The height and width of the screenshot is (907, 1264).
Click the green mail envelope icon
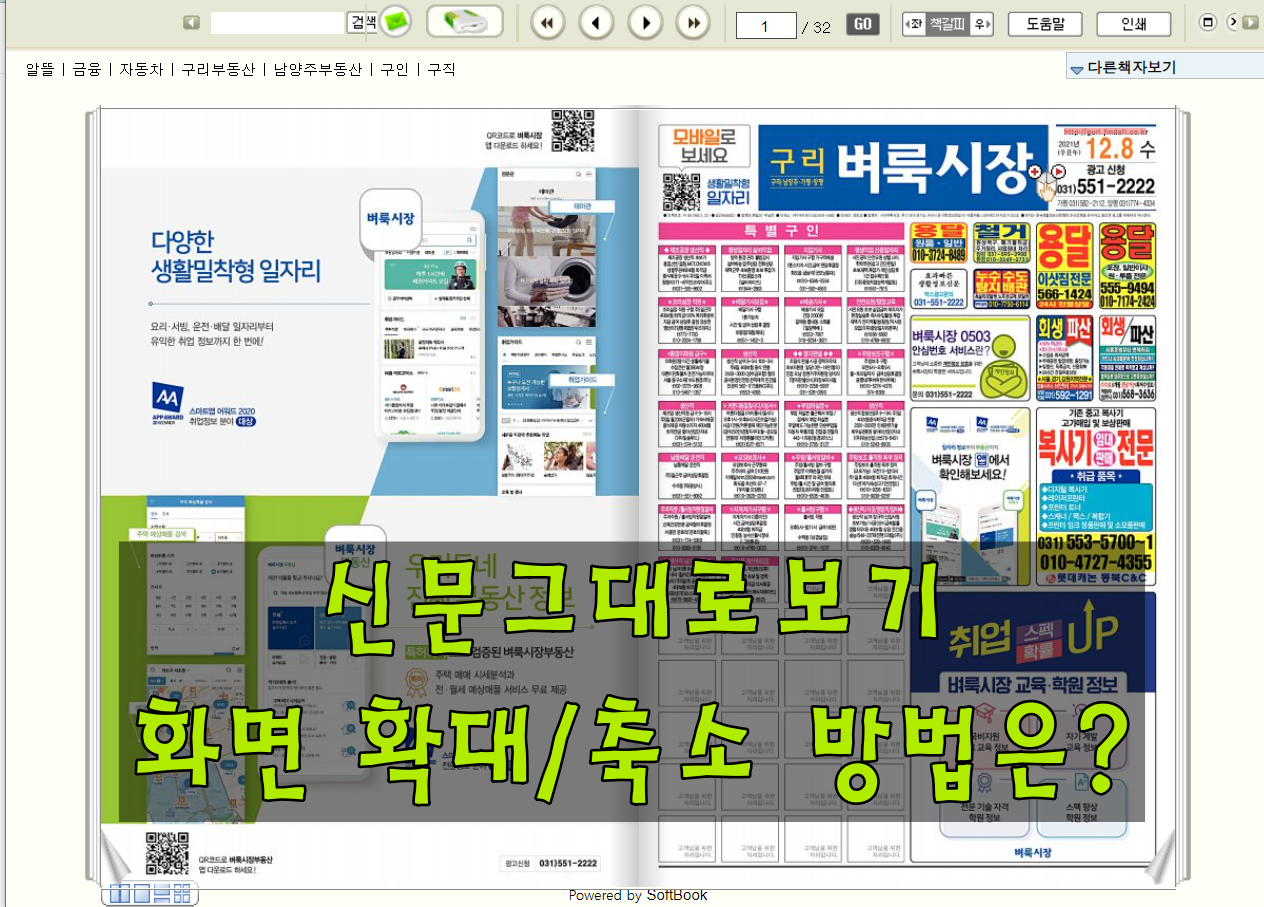click(x=396, y=21)
